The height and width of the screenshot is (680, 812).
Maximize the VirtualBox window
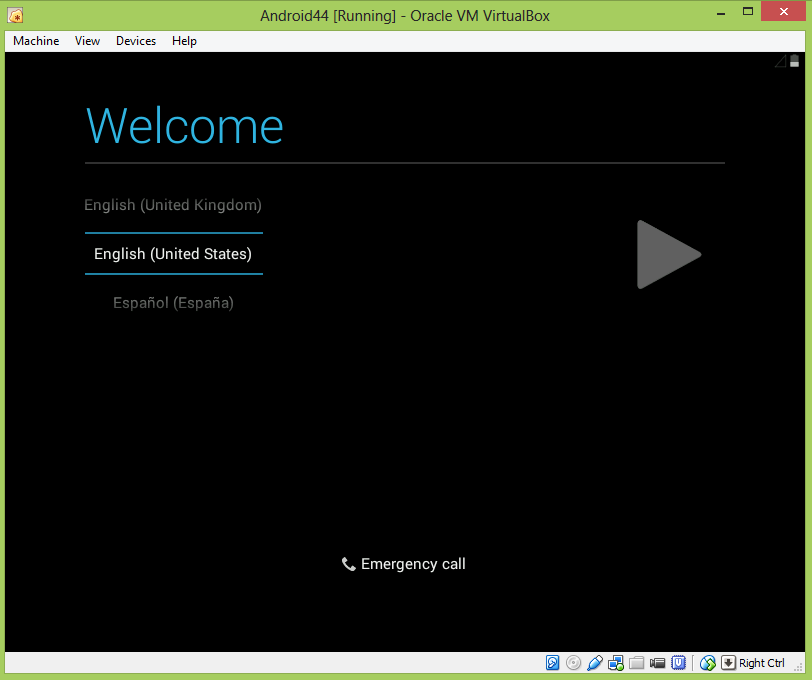pos(748,11)
